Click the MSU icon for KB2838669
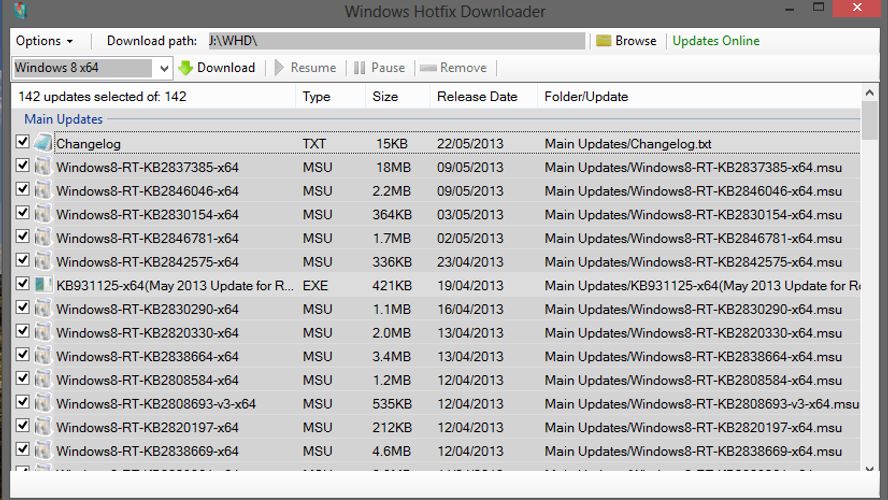The image size is (888, 500). coord(42,451)
